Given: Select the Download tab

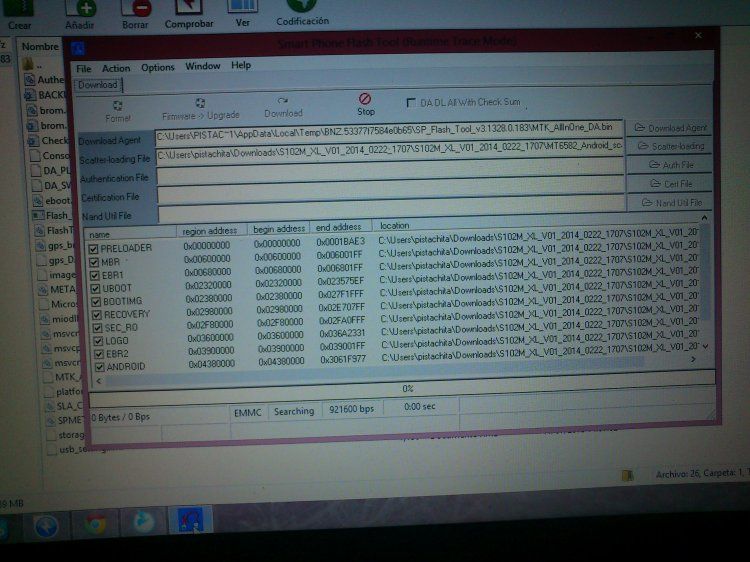Looking at the screenshot, I should pyautogui.click(x=98, y=85).
